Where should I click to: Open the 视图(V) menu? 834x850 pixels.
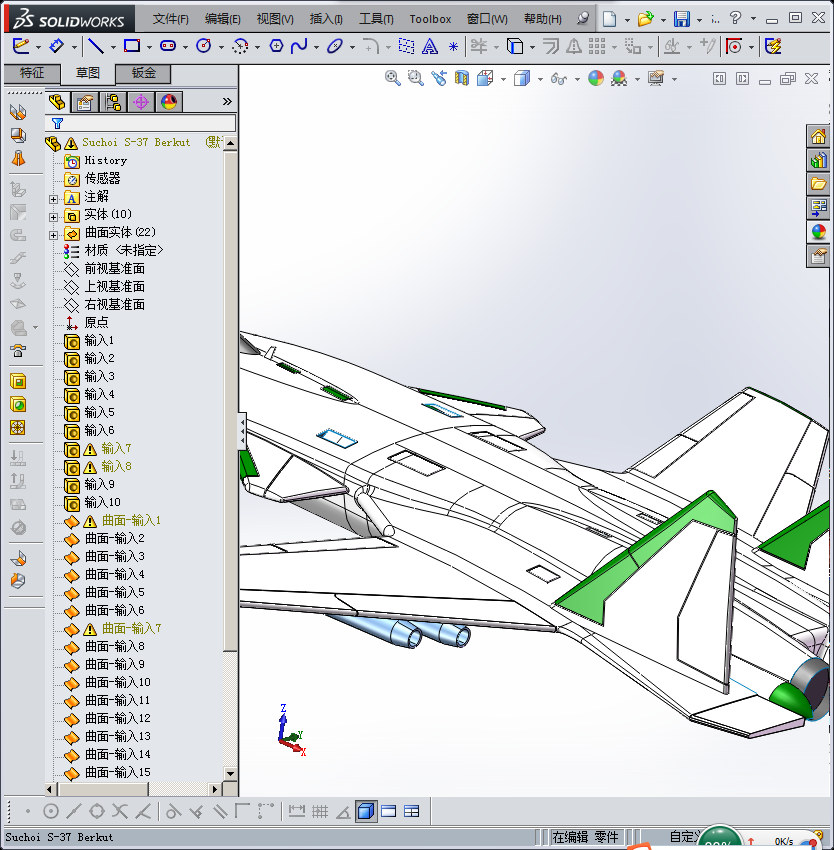coord(275,19)
